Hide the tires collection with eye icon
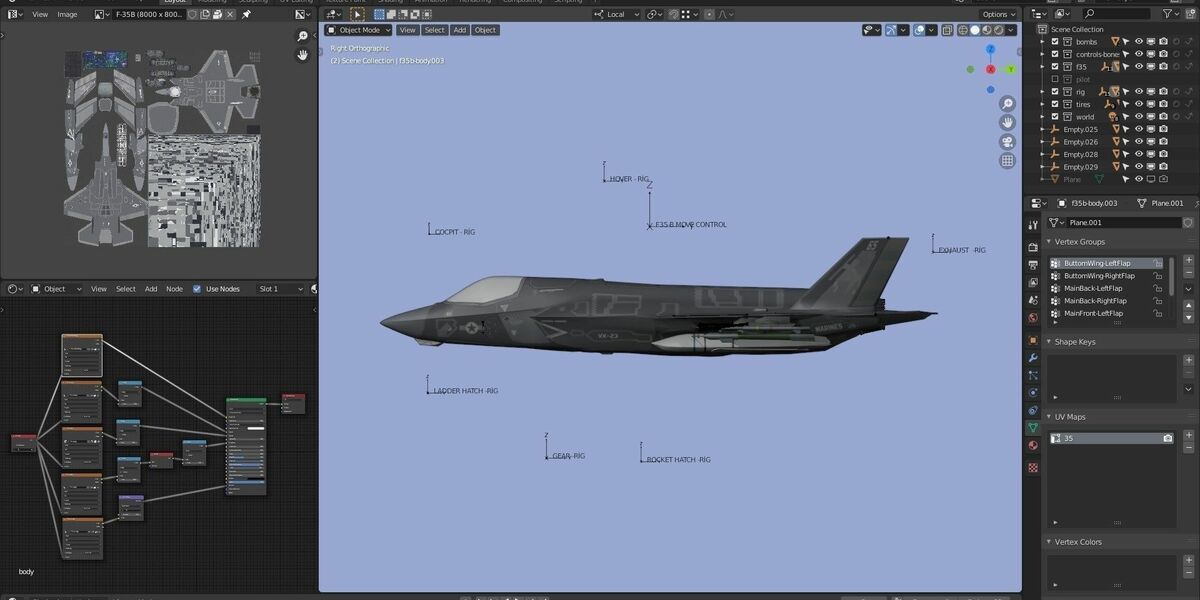 click(1138, 104)
